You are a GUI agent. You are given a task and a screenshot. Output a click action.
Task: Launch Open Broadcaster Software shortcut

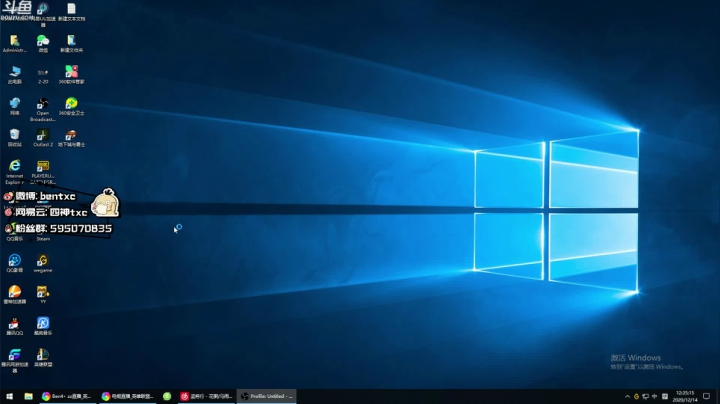pos(43,110)
